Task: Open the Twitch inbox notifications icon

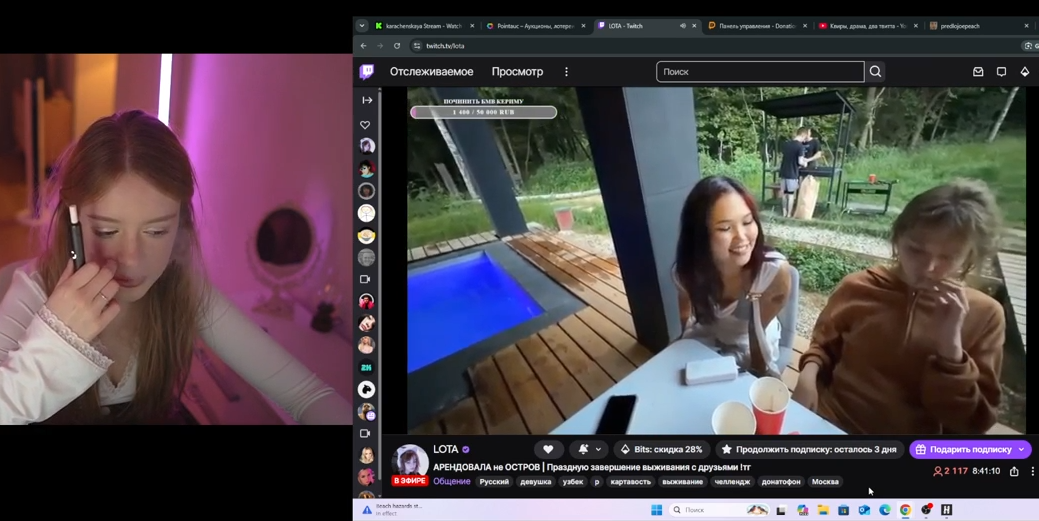Action: click(x=978, y=72)
